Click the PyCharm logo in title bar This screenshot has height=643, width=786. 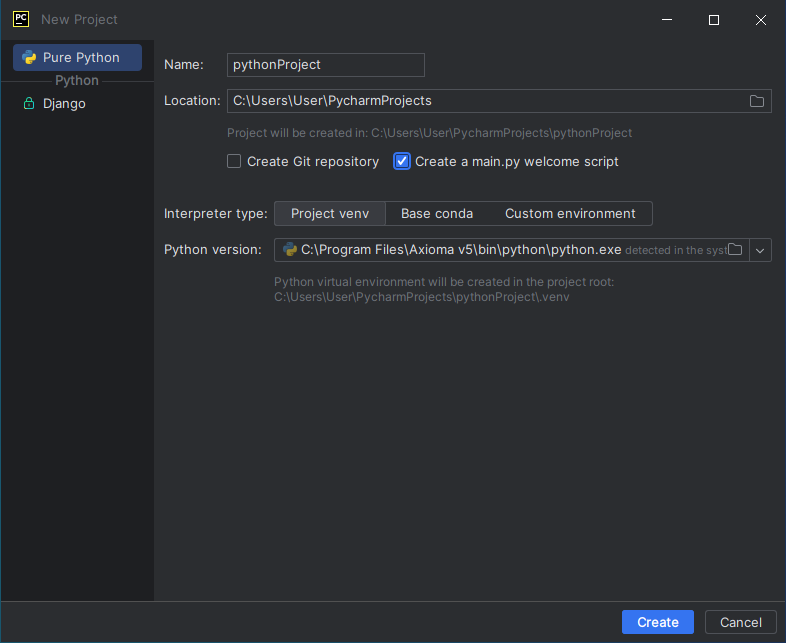pos(20,19)
